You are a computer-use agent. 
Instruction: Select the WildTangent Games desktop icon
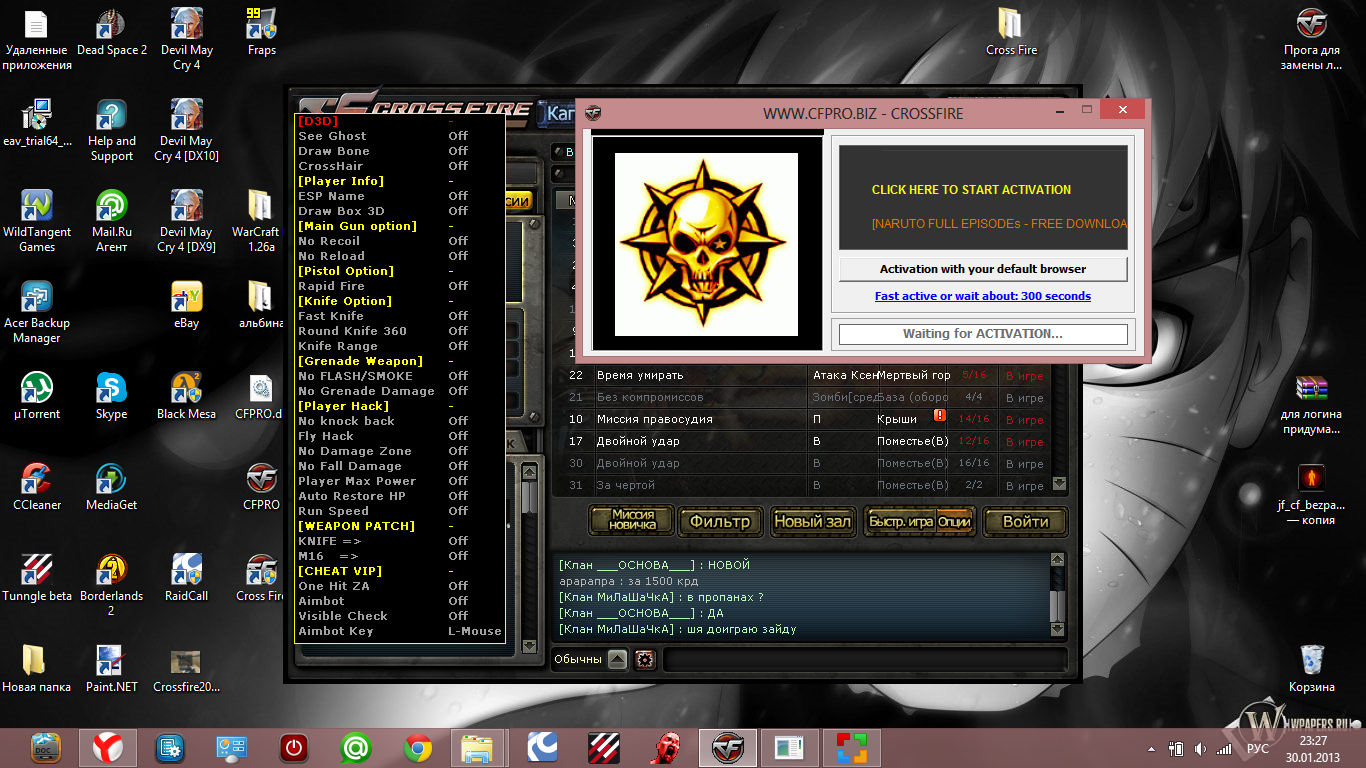pos(37,221)
